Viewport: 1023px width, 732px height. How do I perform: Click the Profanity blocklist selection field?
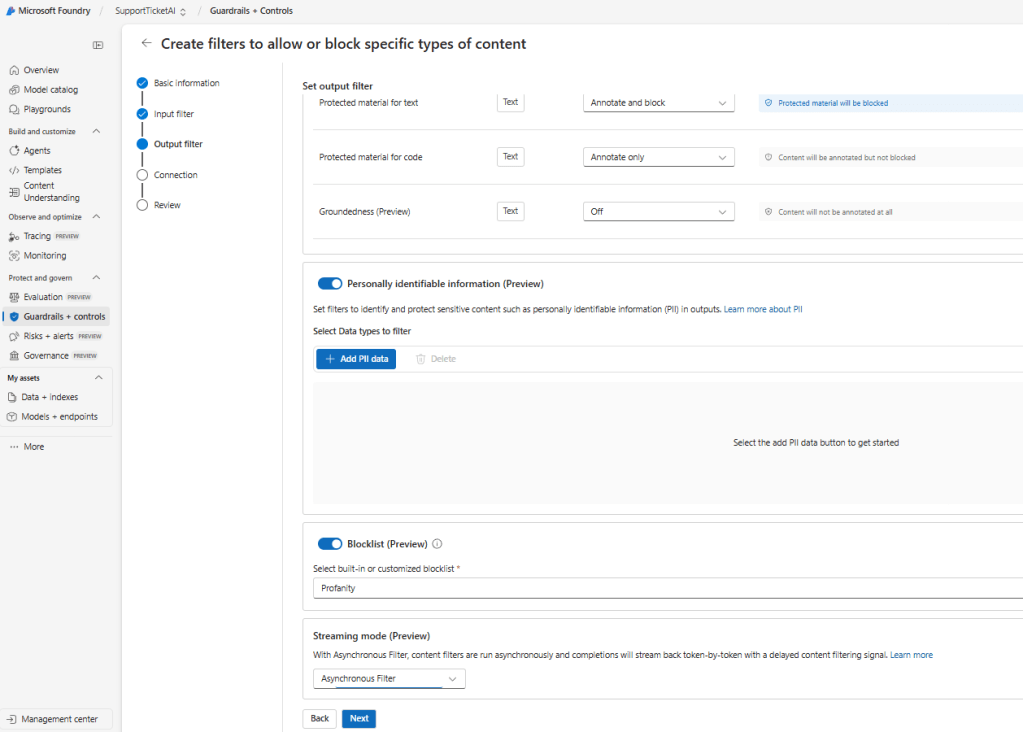click(660, 588)
